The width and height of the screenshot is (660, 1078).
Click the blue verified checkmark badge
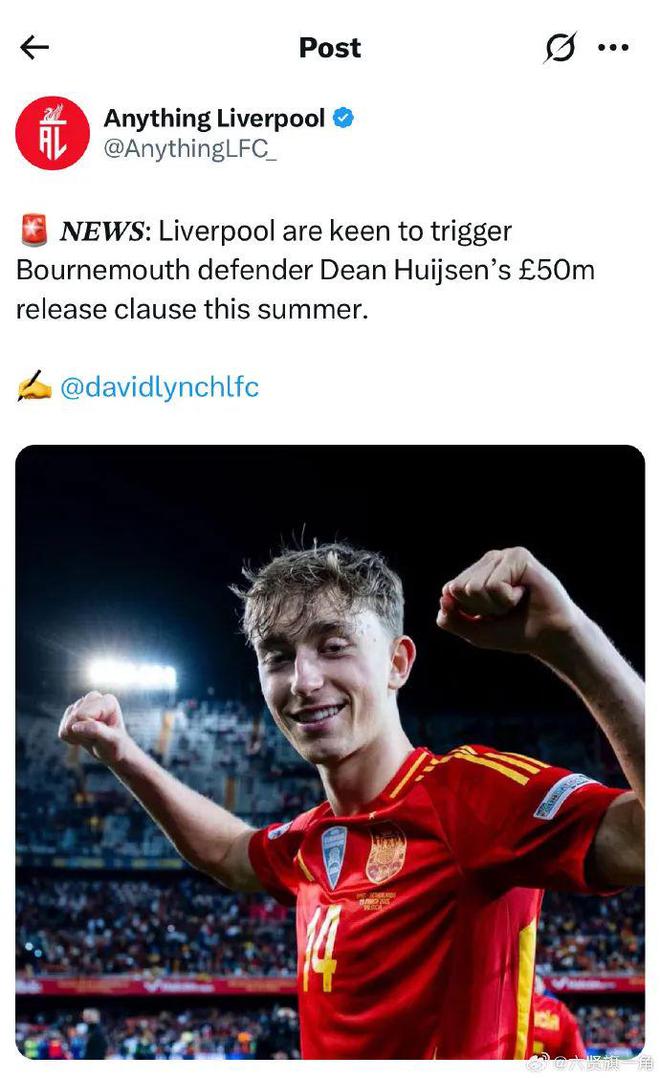click(343, 118)
